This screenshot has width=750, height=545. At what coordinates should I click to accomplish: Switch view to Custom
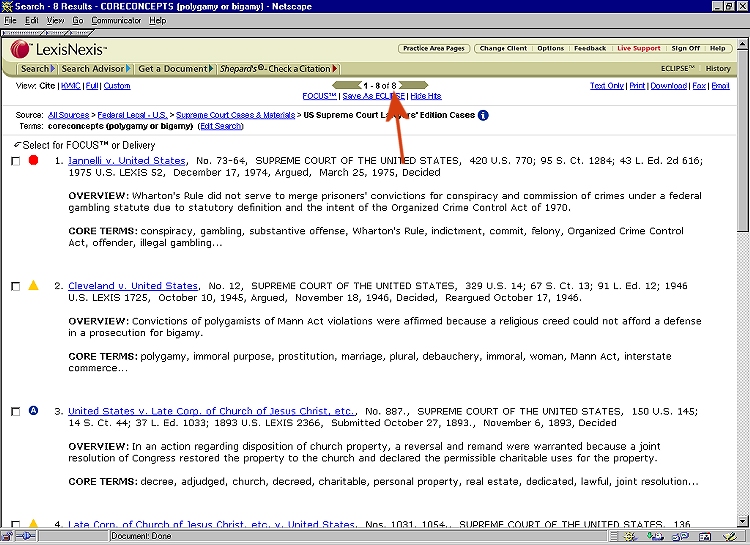coord(117,86)
